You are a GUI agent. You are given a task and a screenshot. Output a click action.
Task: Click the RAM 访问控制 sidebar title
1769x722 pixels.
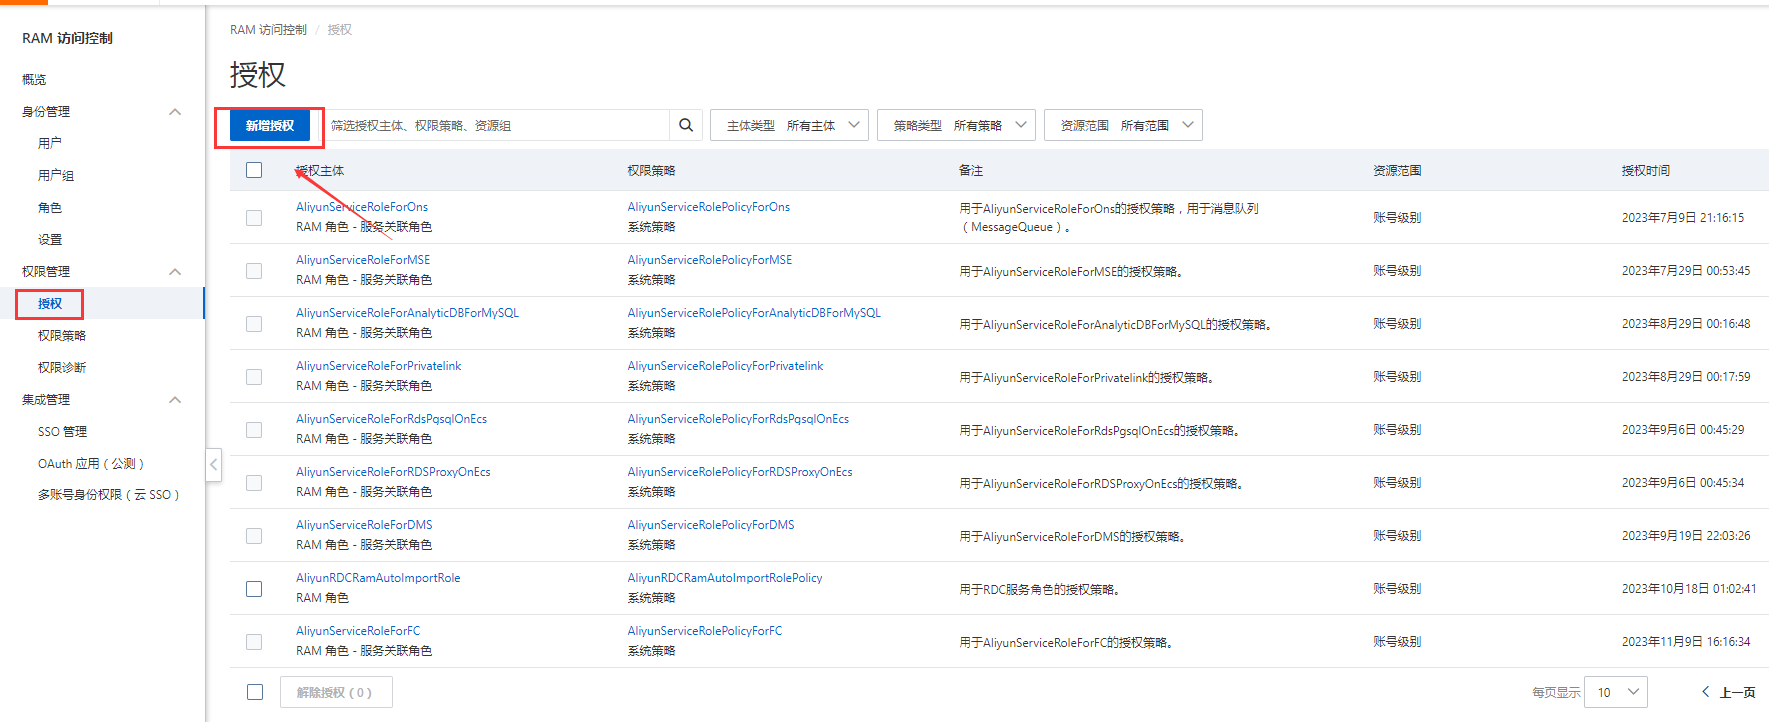point(68,38)
